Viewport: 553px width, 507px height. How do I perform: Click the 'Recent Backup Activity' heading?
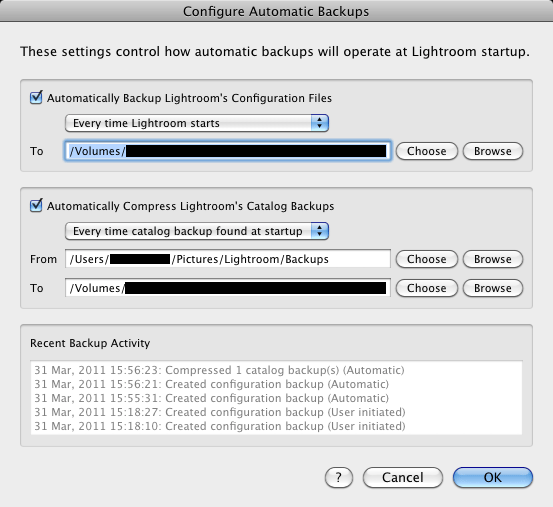pos(90,343)
